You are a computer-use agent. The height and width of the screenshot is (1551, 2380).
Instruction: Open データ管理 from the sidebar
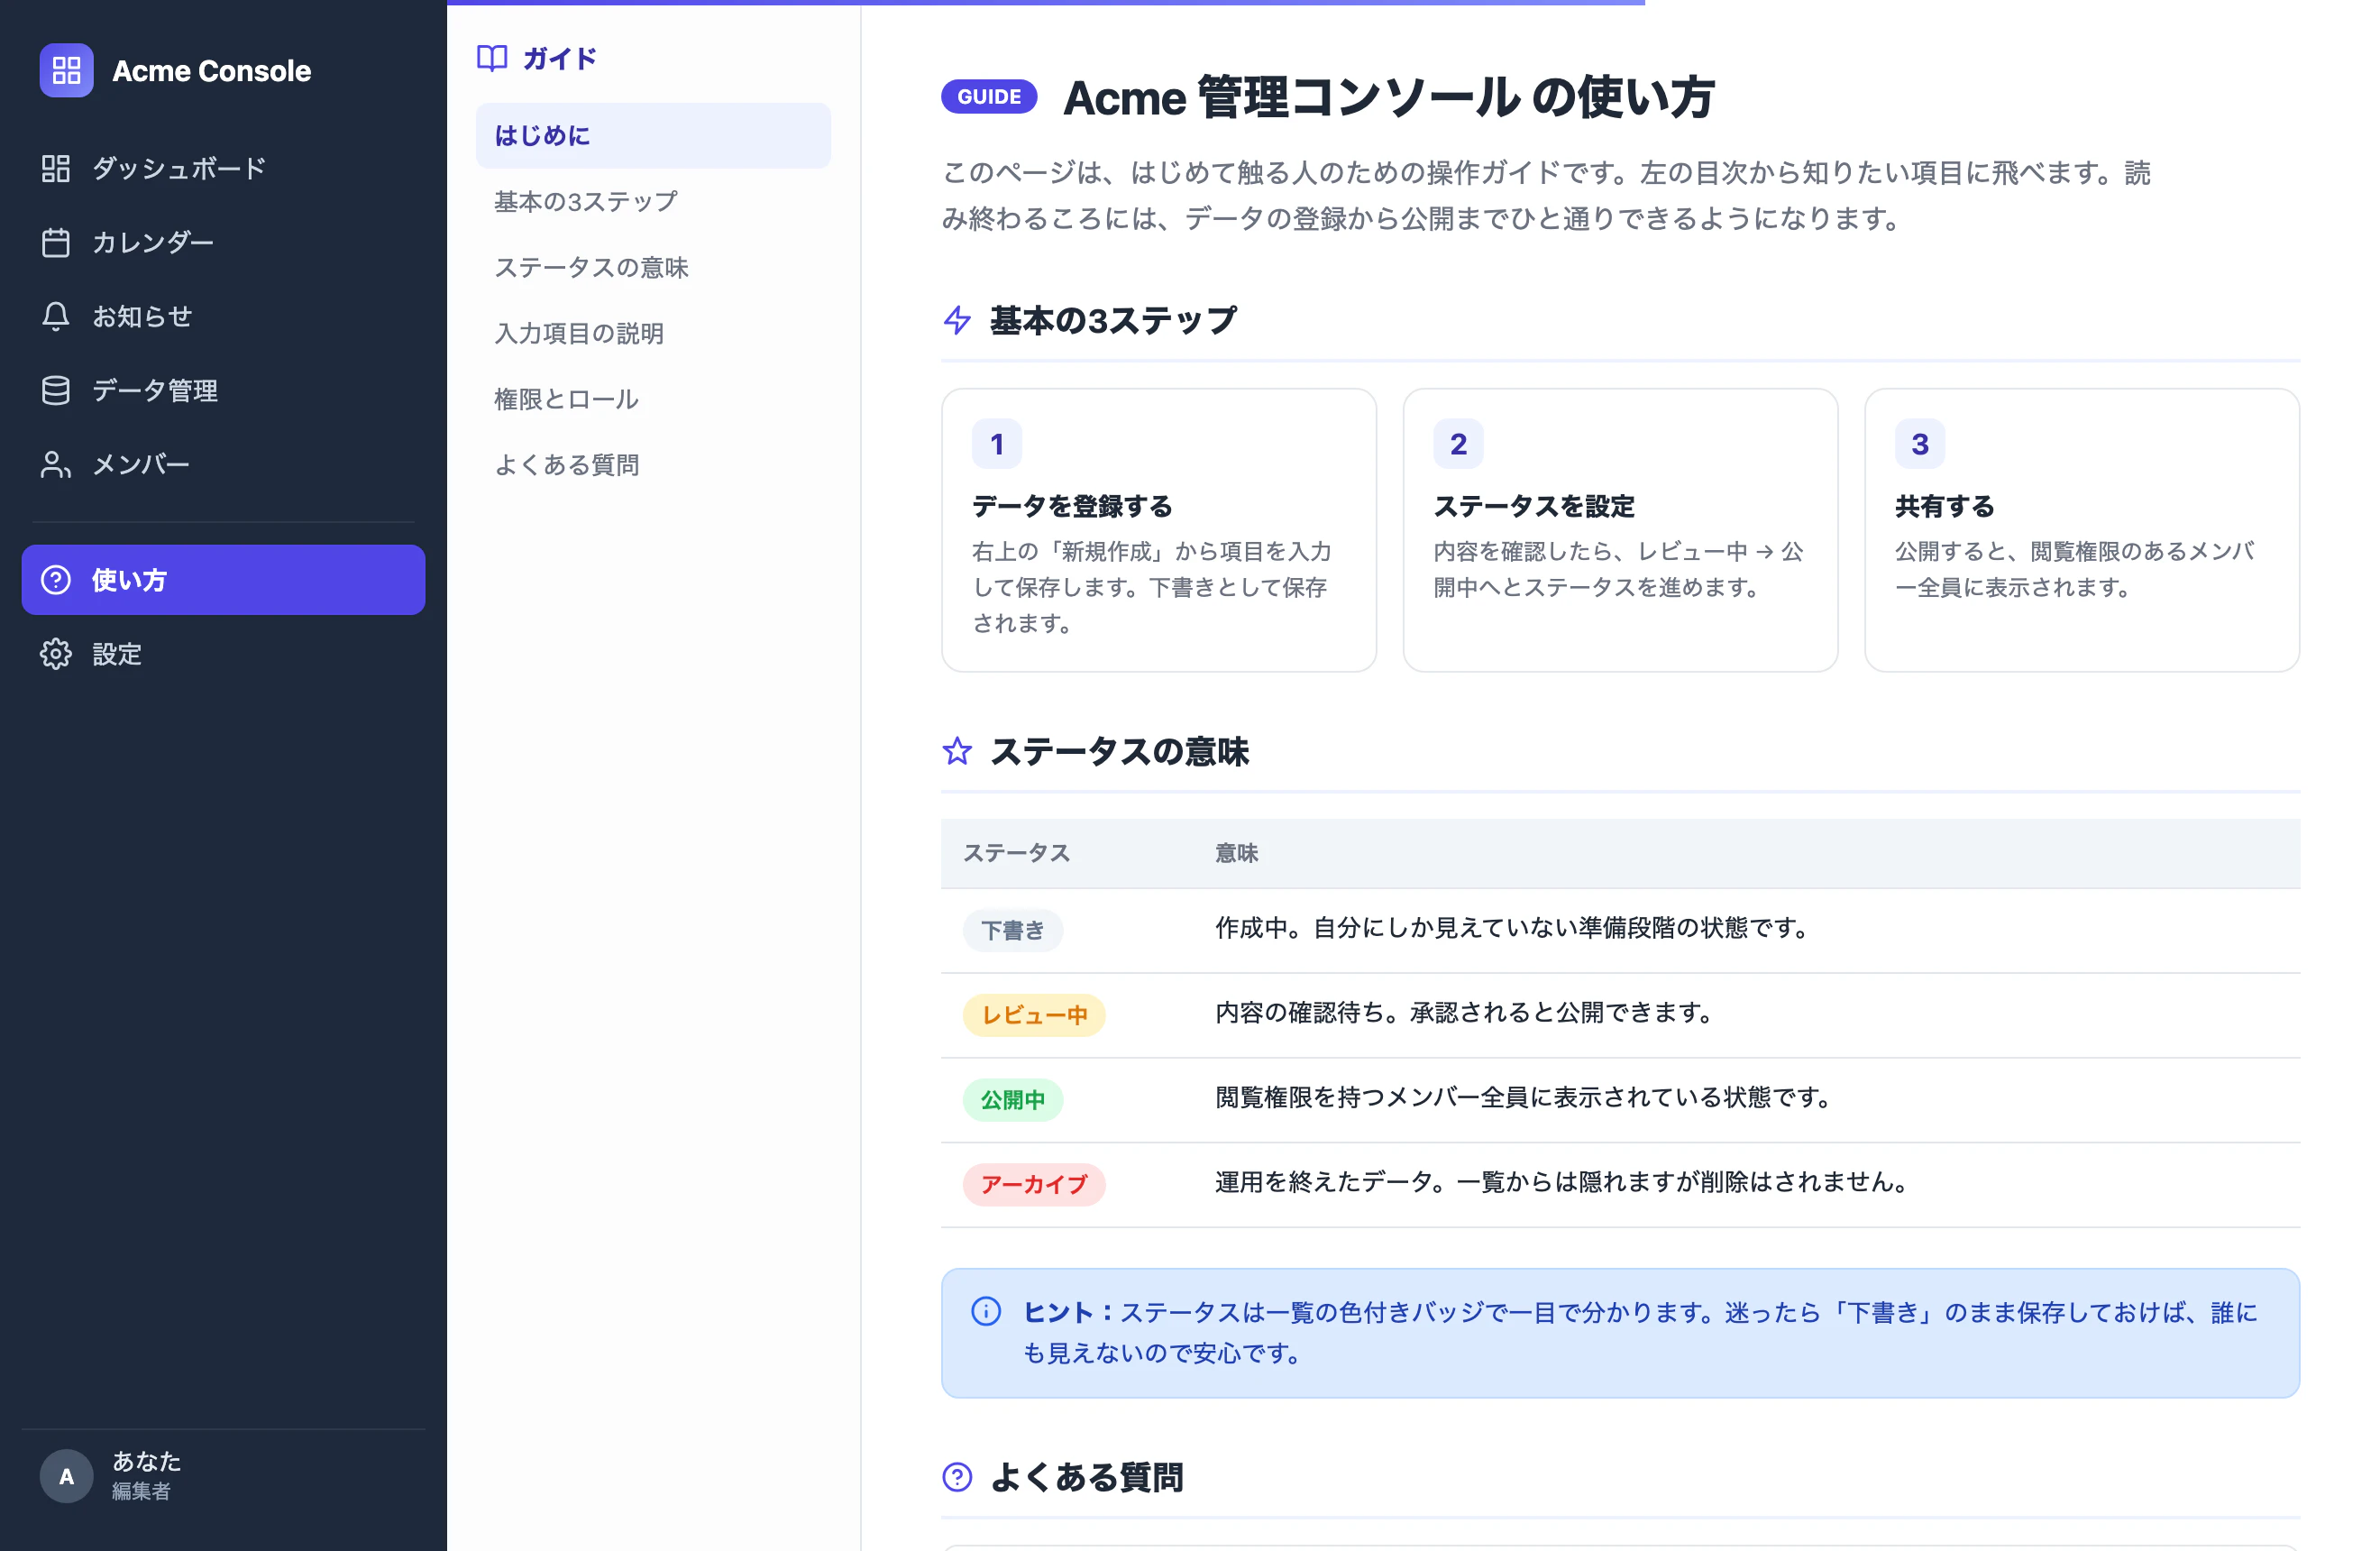click(x=223, y=390)
